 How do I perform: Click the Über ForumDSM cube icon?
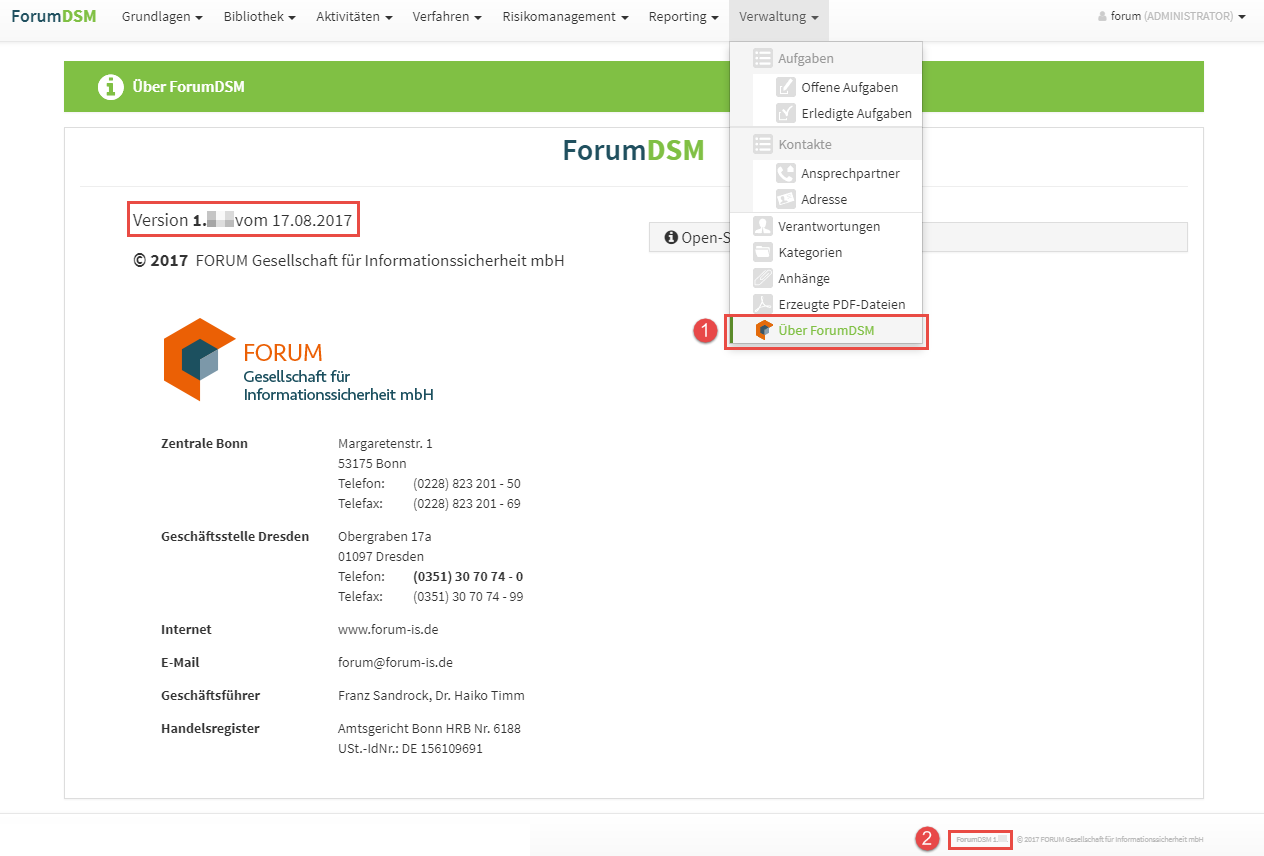coord(765,330)
